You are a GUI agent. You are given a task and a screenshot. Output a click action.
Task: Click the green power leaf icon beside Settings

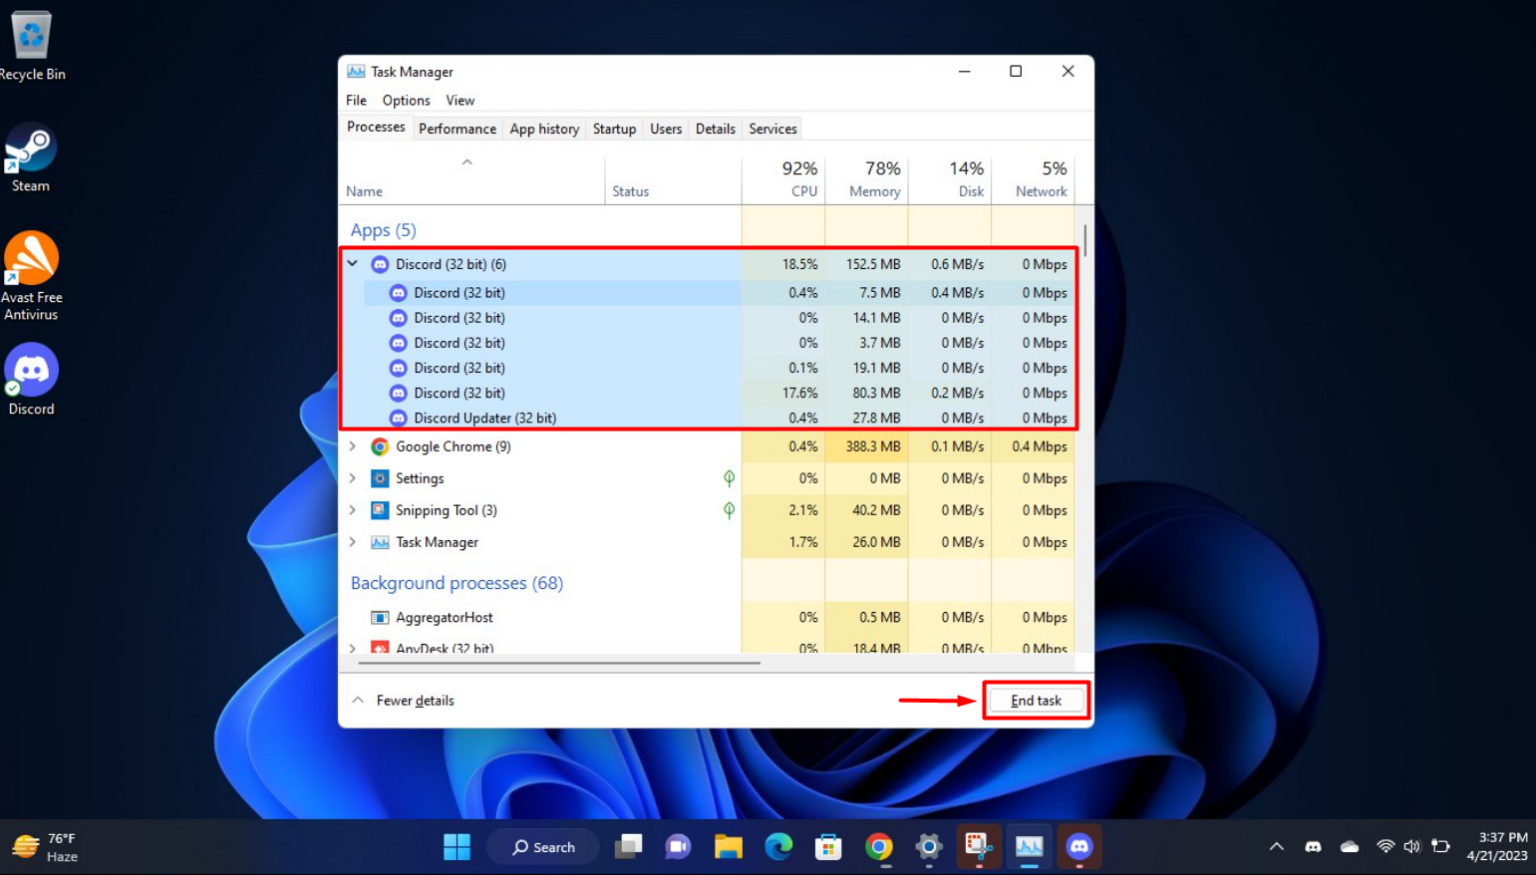(x=729, y=479)
